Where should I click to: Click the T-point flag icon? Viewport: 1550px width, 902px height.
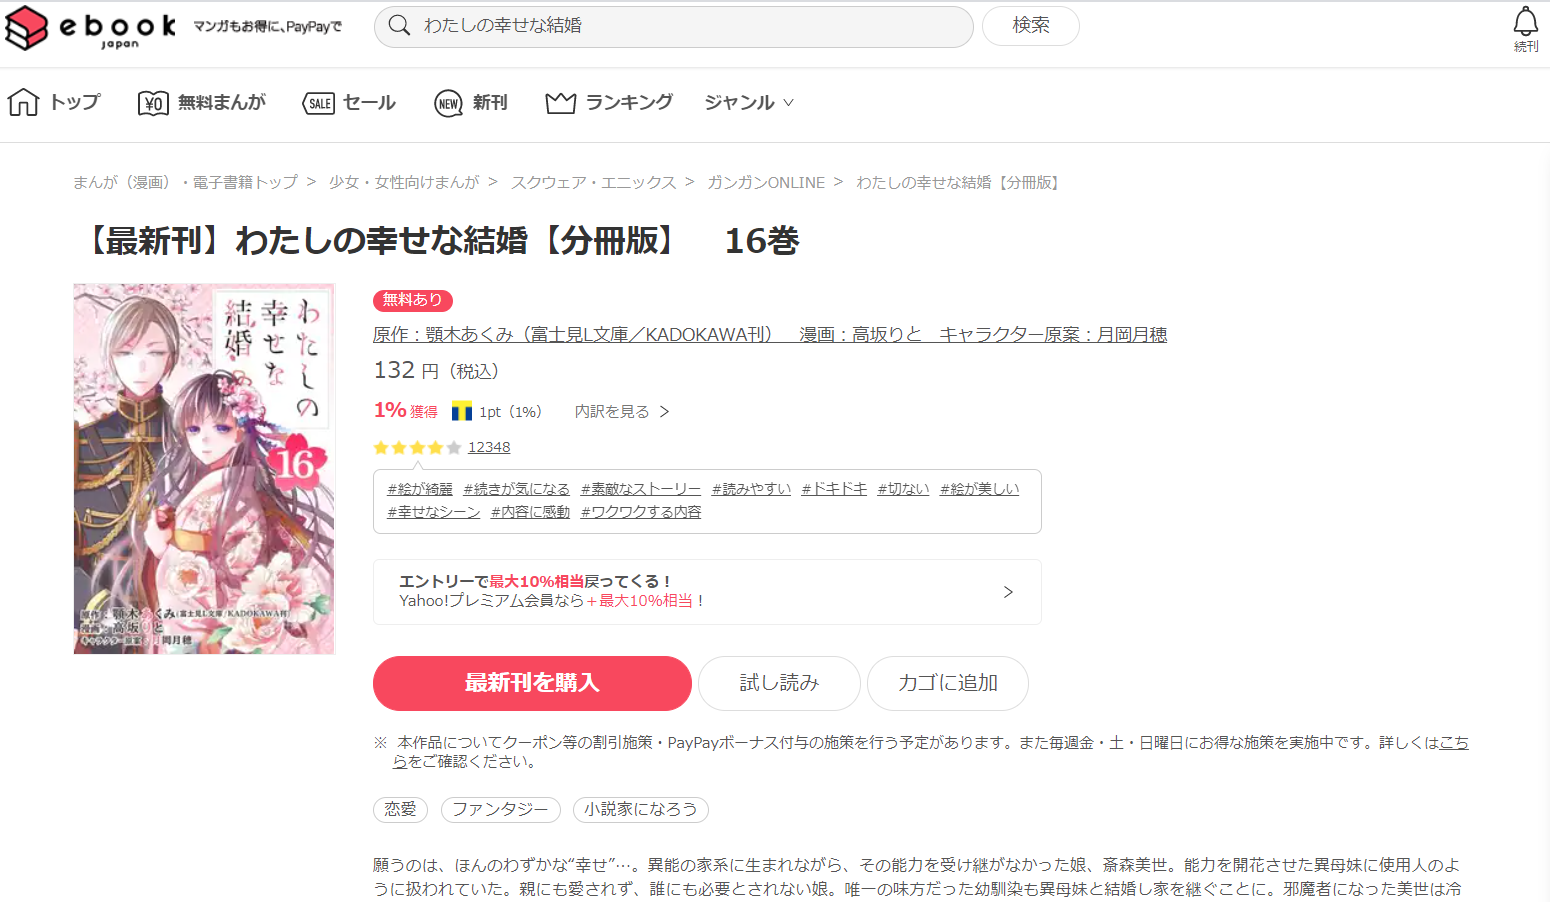pos(462,411)
